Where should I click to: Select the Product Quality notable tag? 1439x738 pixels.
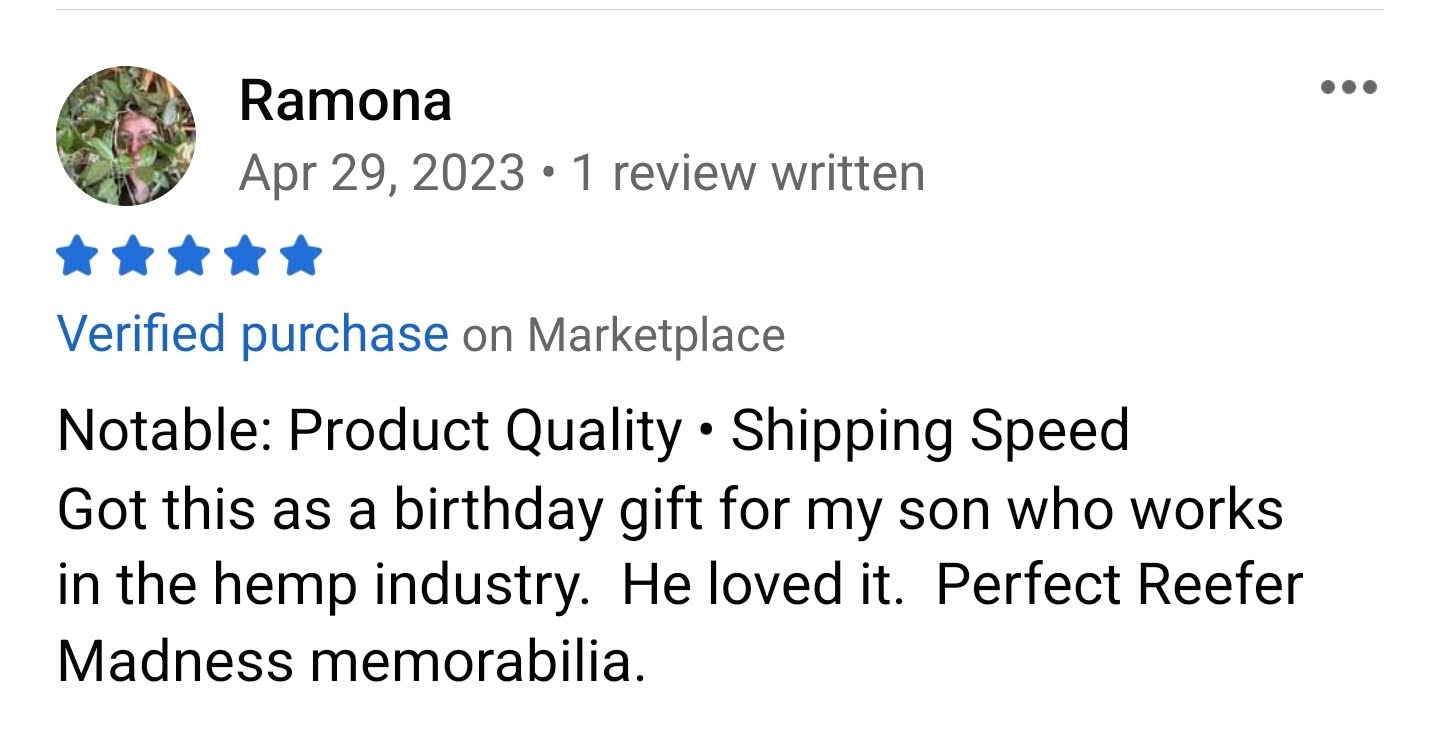[485, 431]
